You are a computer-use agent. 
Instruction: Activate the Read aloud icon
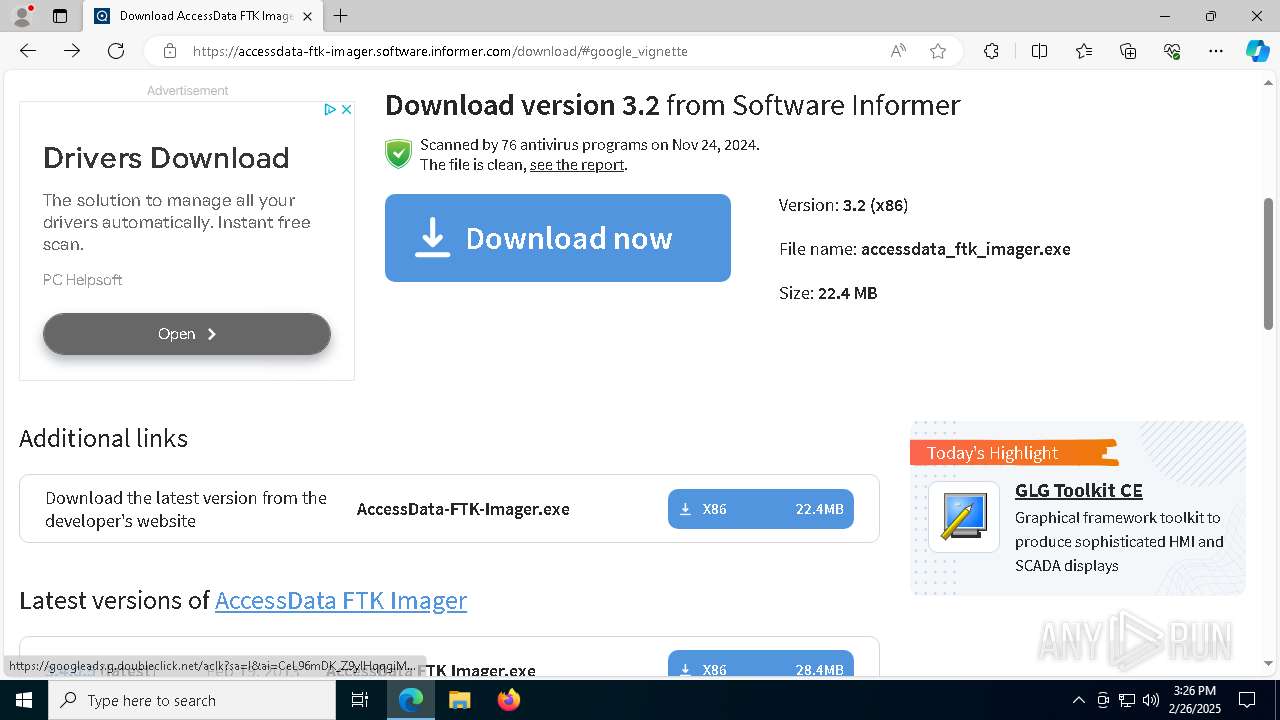coord(898,51)
